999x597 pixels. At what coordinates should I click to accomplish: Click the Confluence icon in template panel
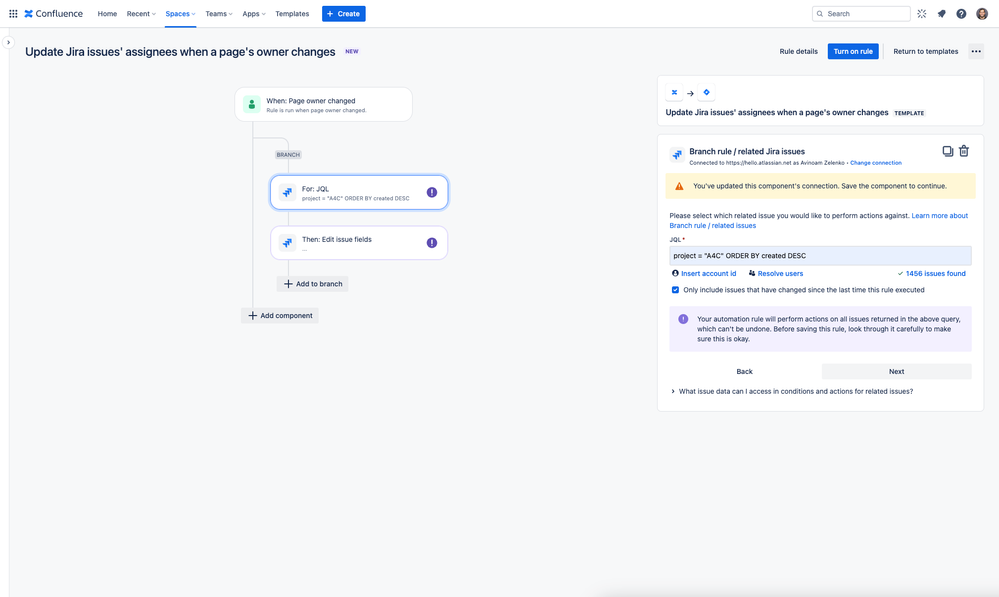(x=674, y=92)
